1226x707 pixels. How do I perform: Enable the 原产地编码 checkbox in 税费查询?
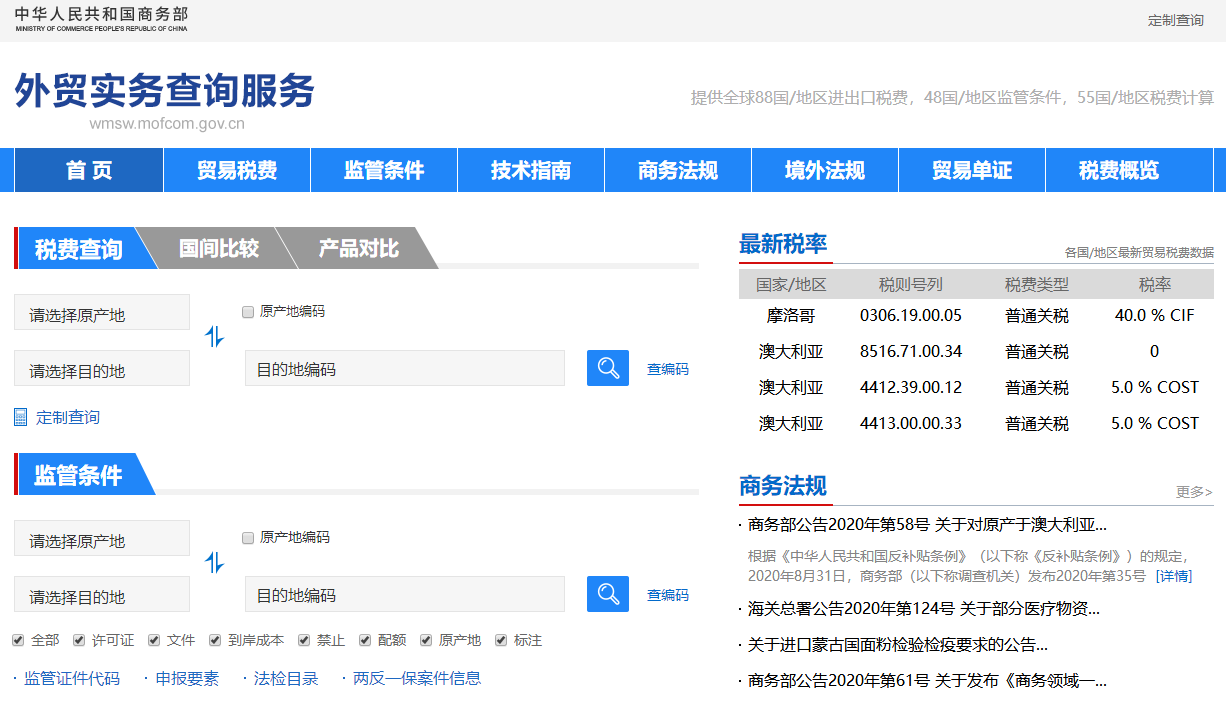tap(247, 312)
